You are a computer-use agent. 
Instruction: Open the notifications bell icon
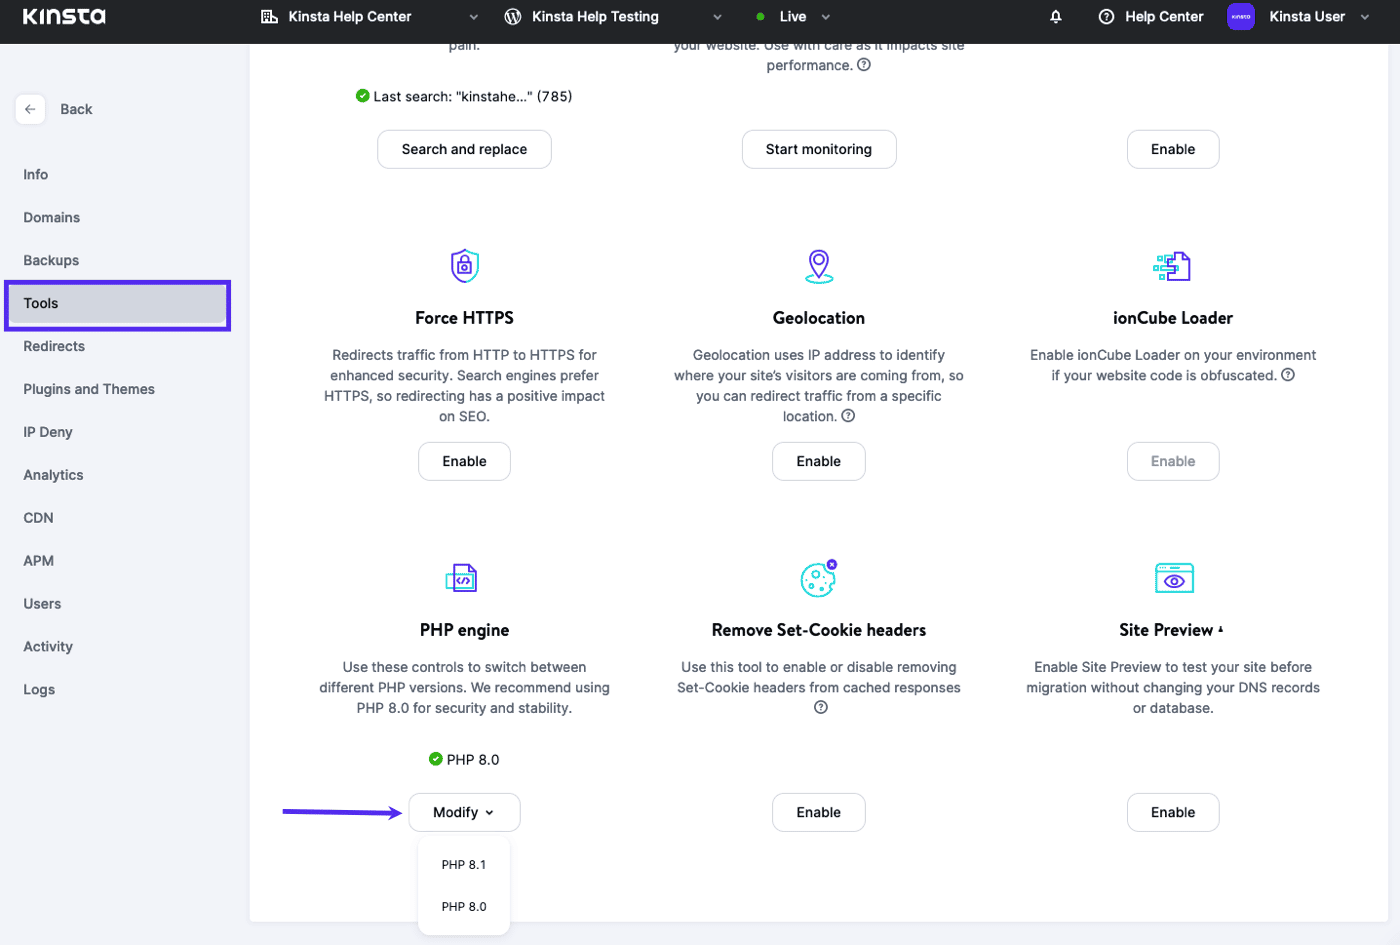coord(1056,16)
